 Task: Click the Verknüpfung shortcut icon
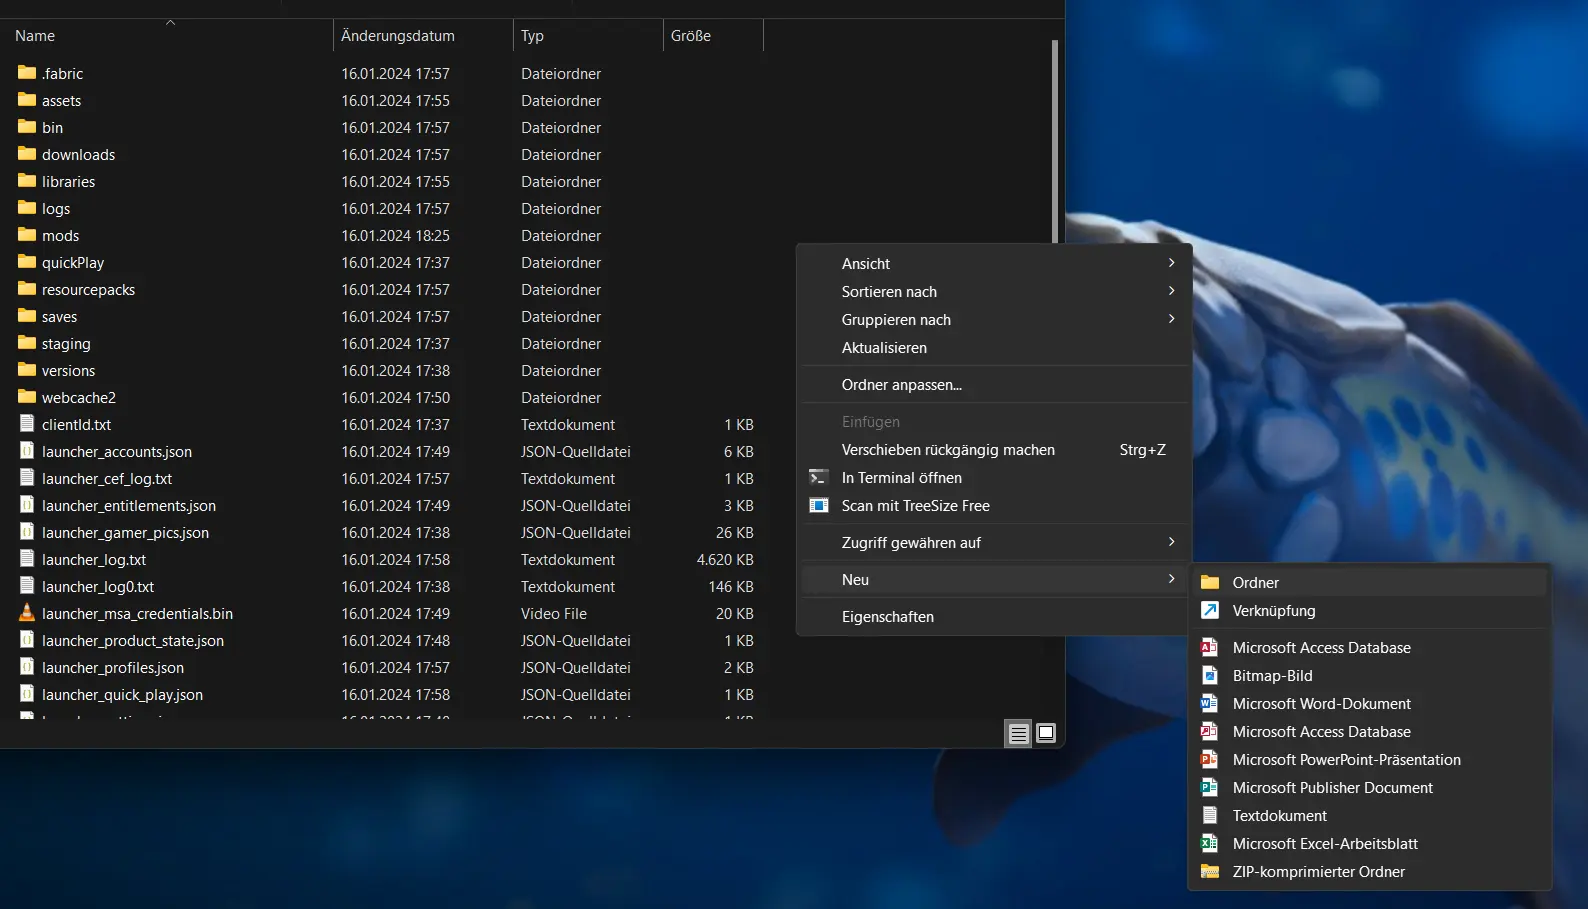[1209, 611]
